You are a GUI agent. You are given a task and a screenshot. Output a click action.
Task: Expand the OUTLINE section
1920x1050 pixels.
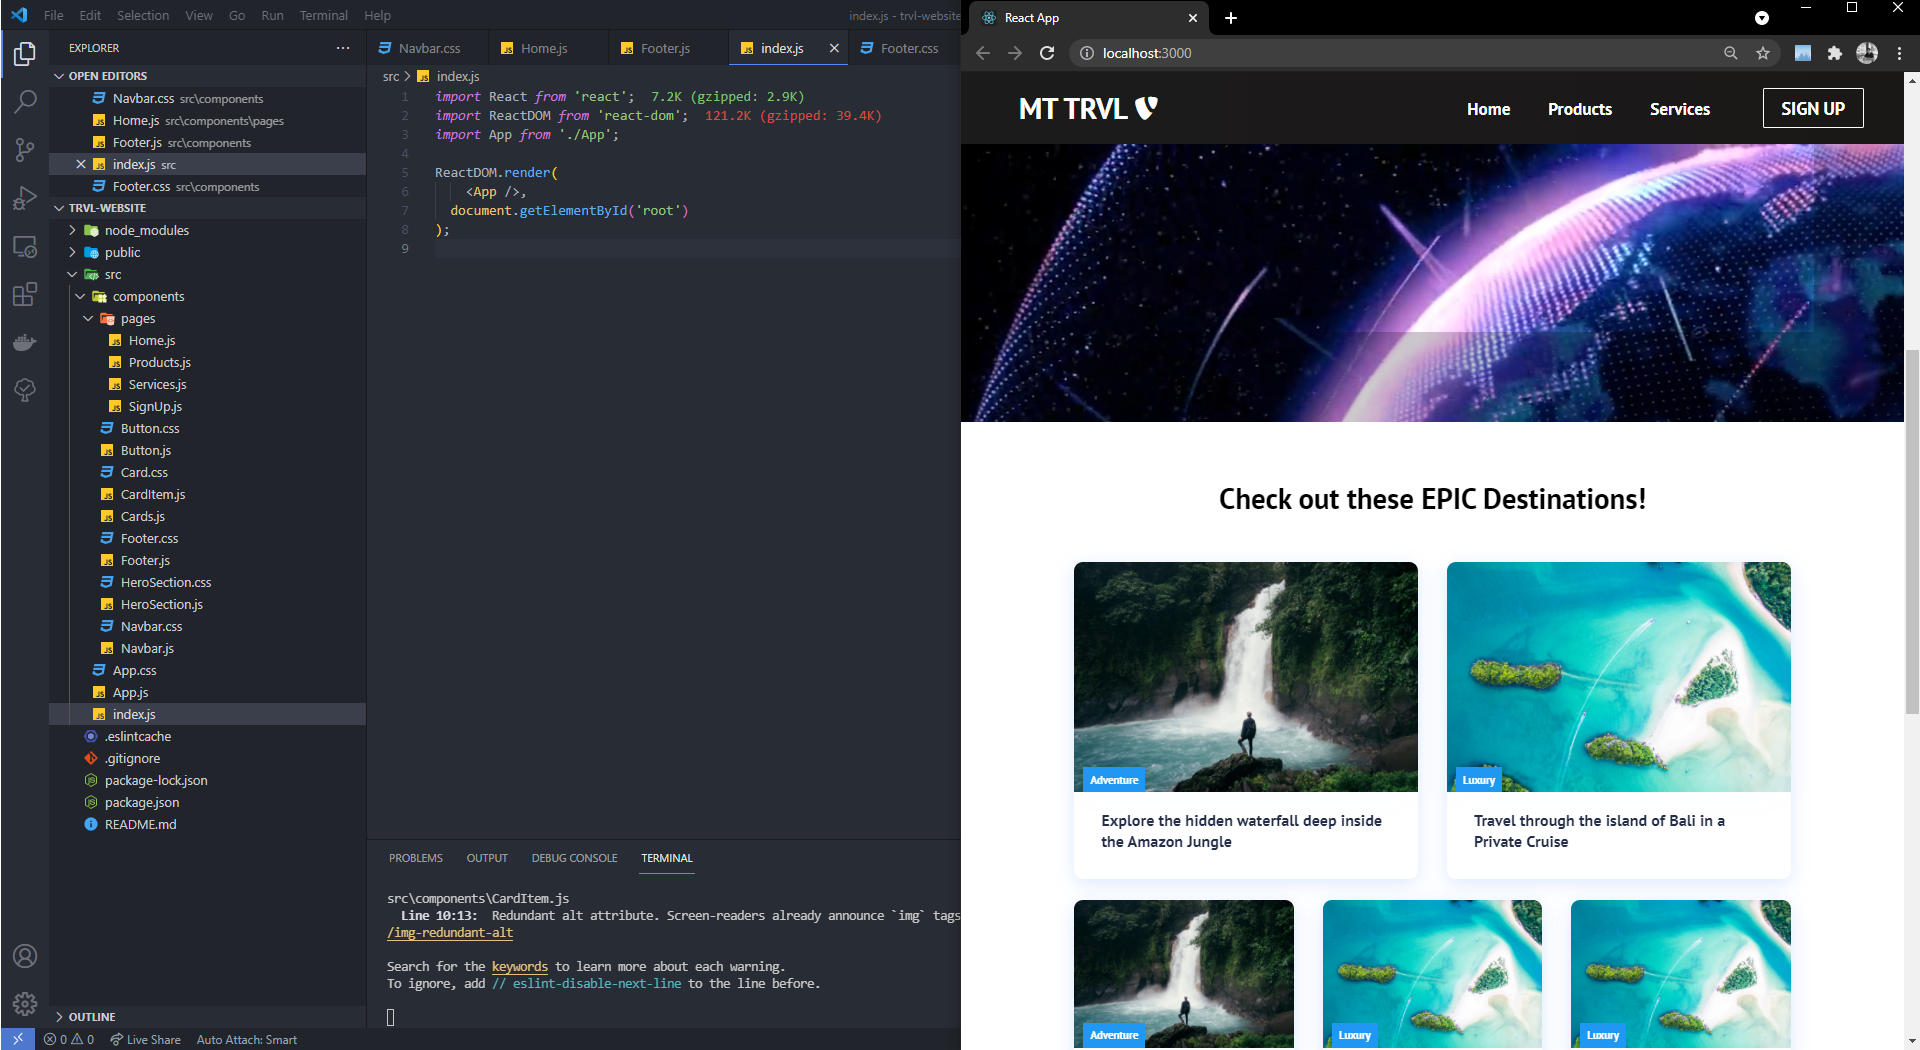(x=92, y=1017)
